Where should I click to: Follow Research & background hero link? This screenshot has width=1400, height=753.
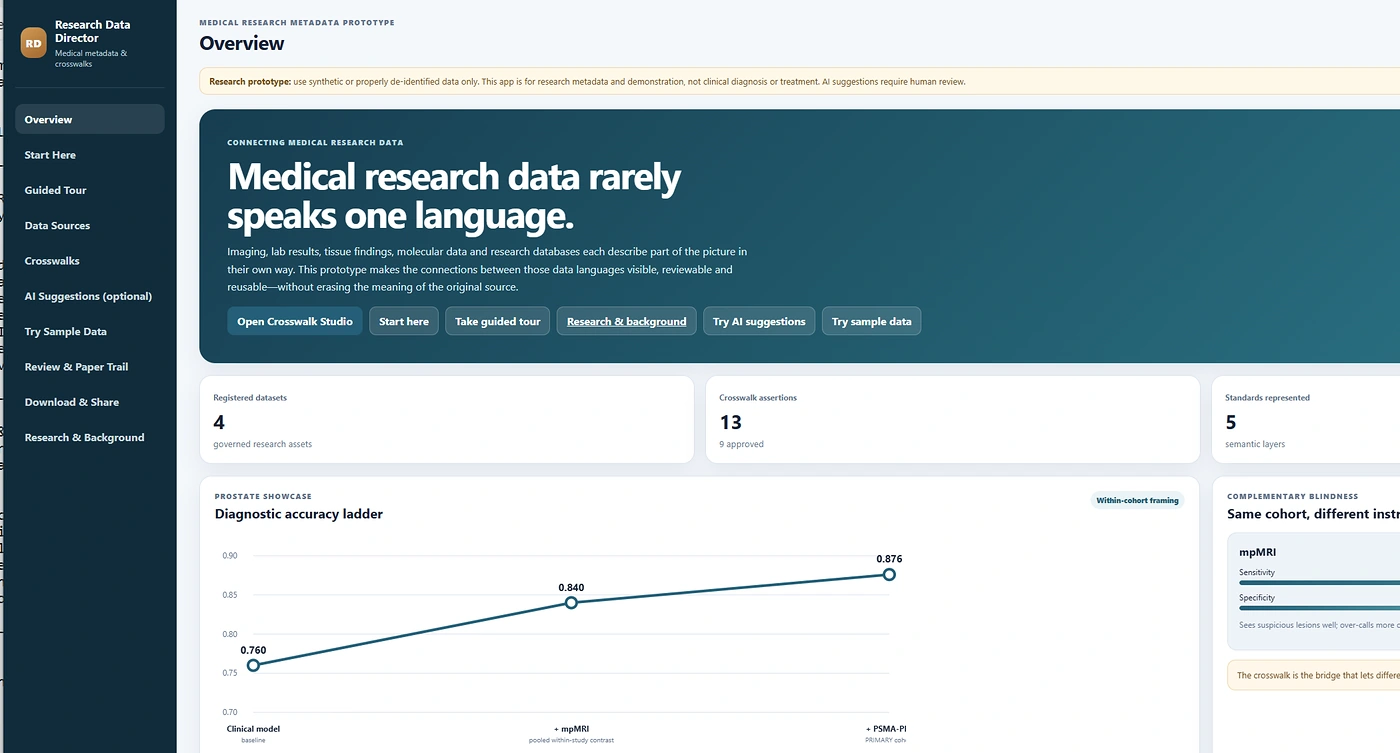(x=626, y=321)
